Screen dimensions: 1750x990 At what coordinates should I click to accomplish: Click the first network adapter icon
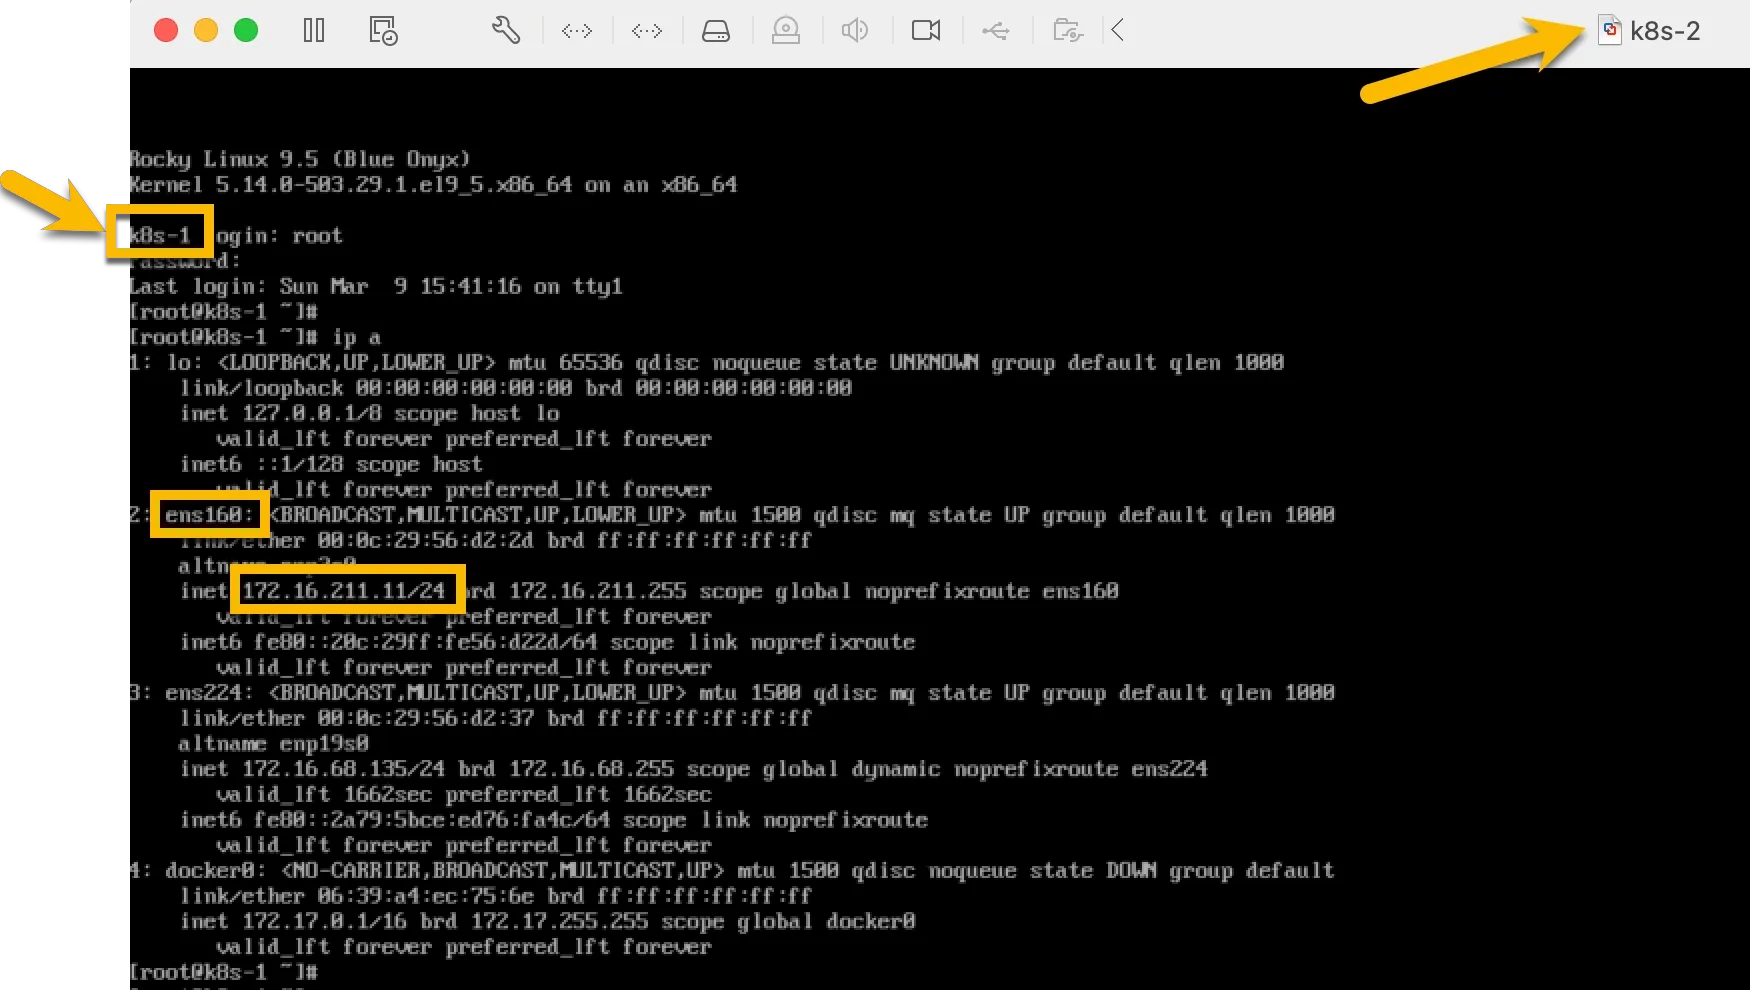coord(577,31)
